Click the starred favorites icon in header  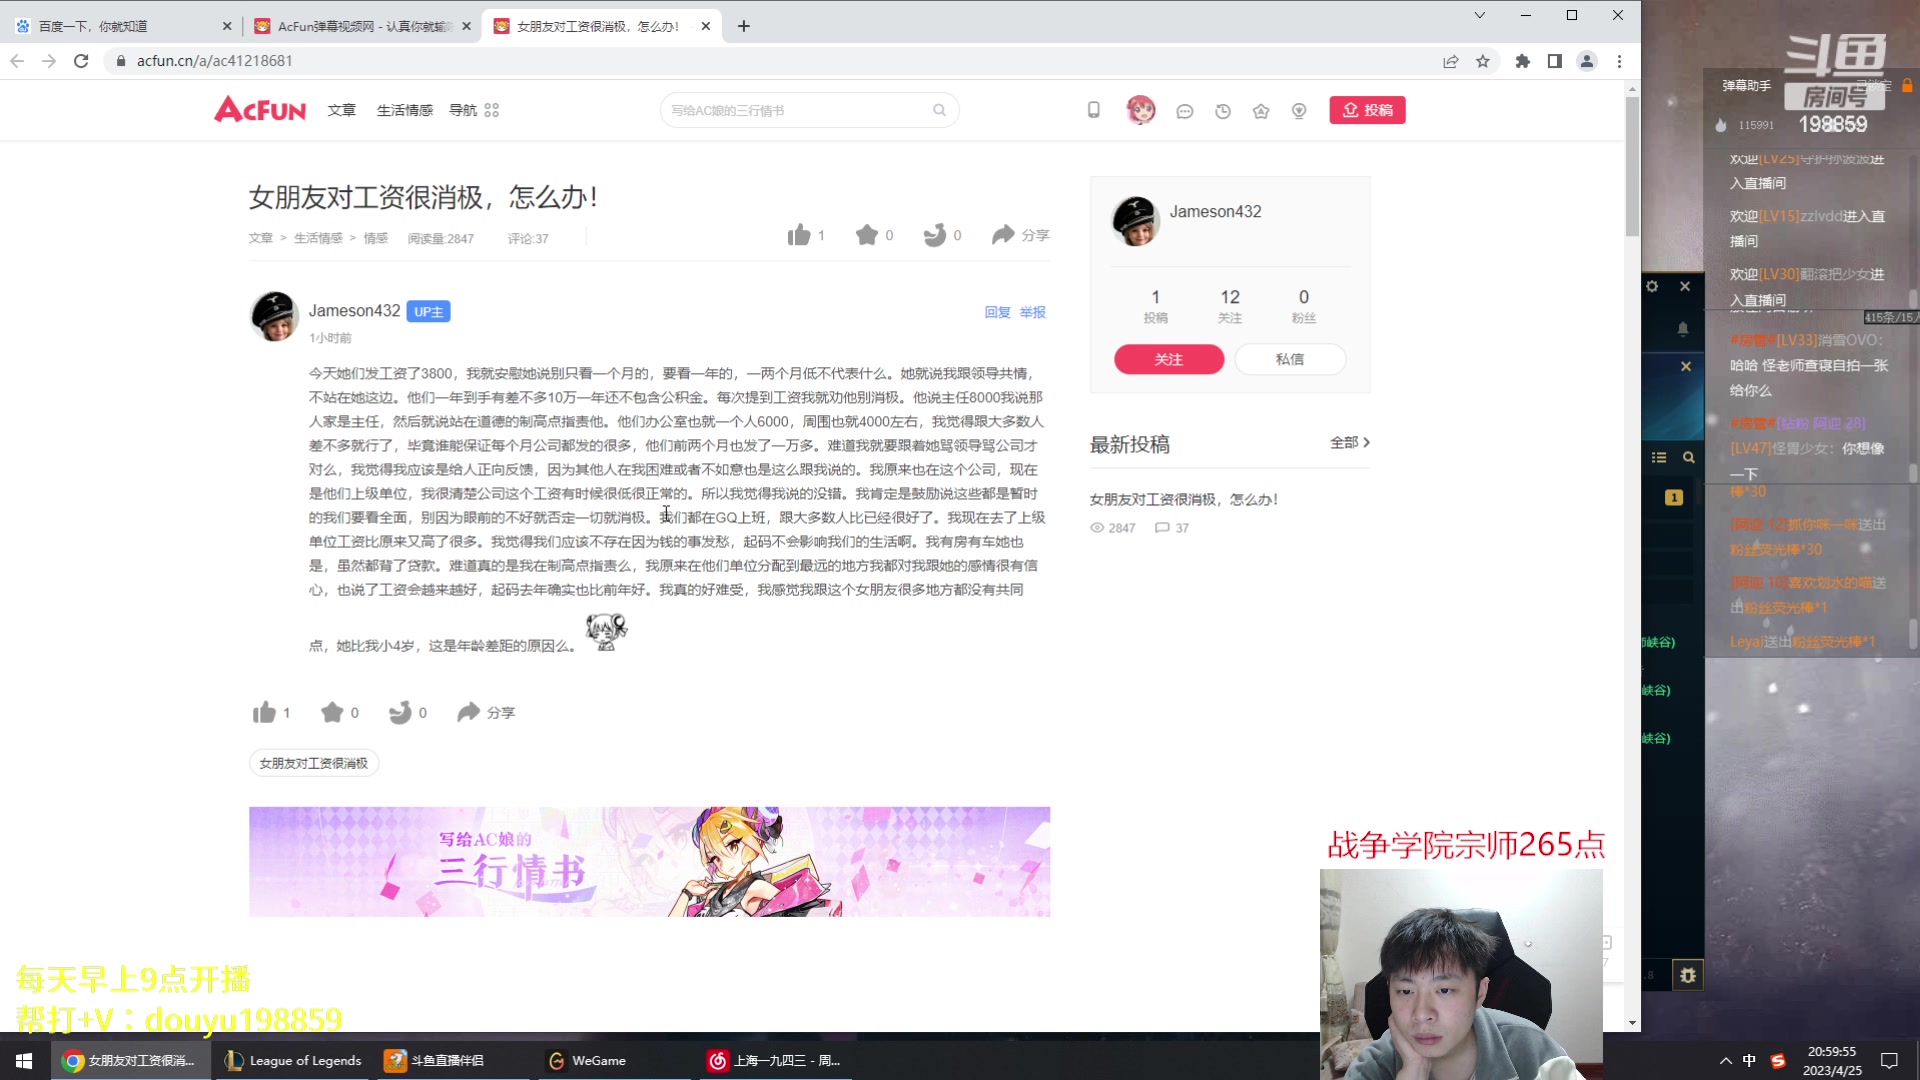tap(1260, 110)
